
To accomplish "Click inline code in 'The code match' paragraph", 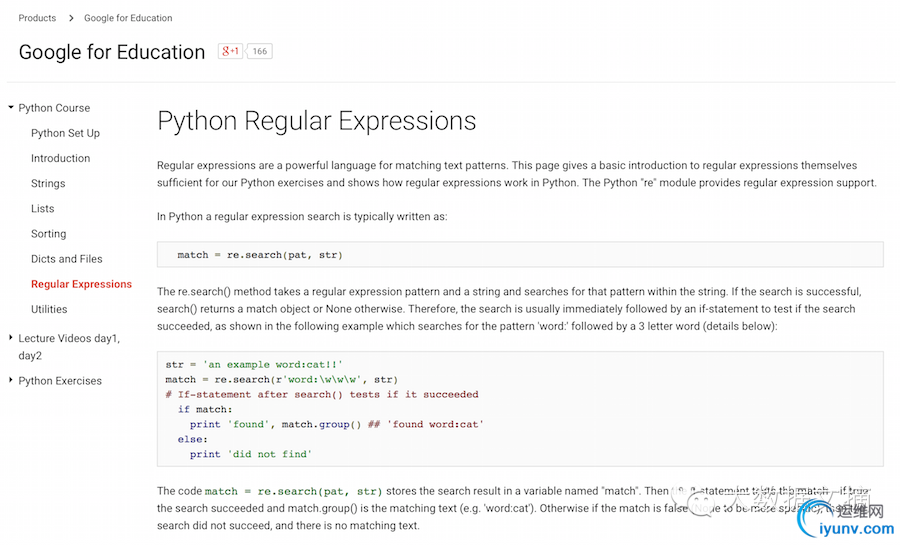I will [x=293, y=491].
